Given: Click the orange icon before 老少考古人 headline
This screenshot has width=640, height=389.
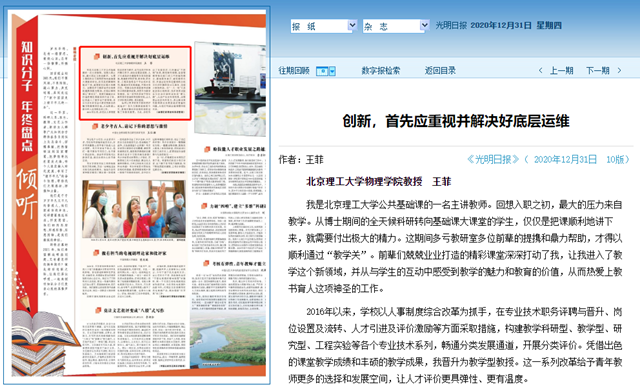Looking at the screenshot, I should [x=95, y=126].
